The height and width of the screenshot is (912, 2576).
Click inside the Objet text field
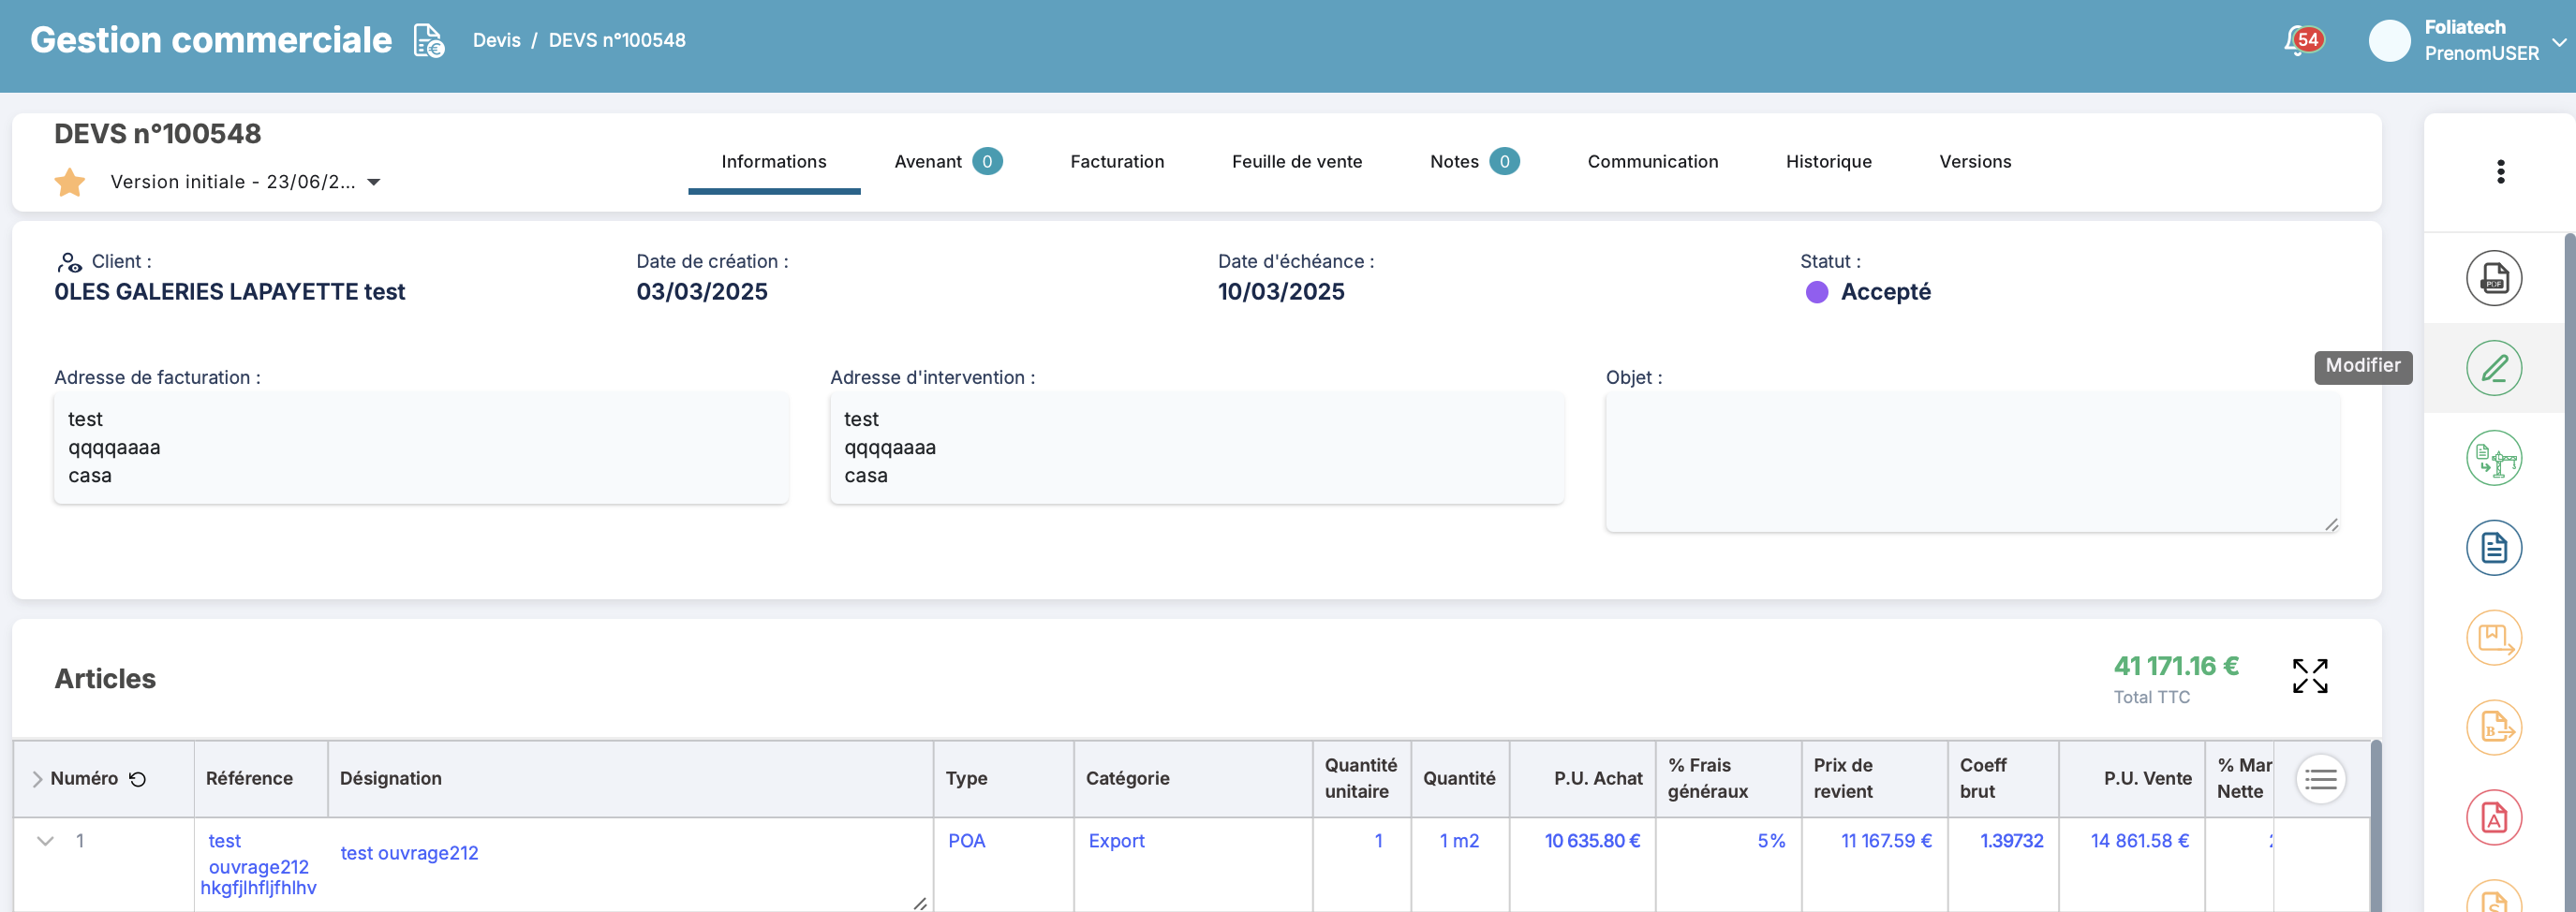(x=1971, y=462)
